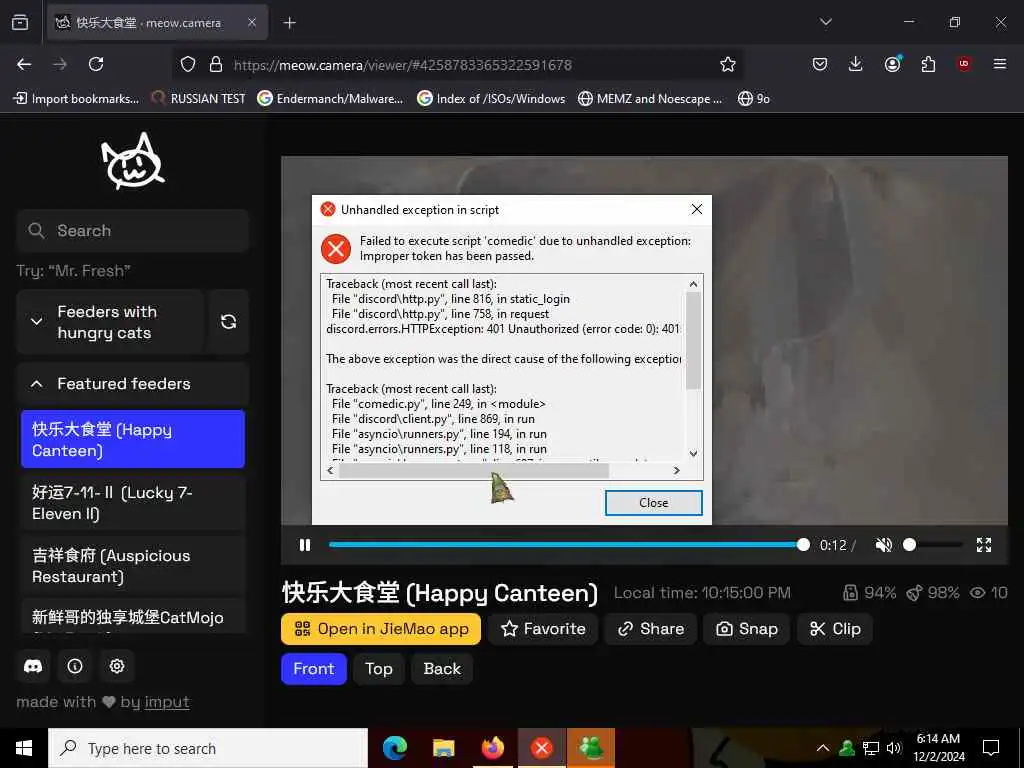Open the settings gear in sidebar footer
This screenshot has height=768, width=1024.
117,666
